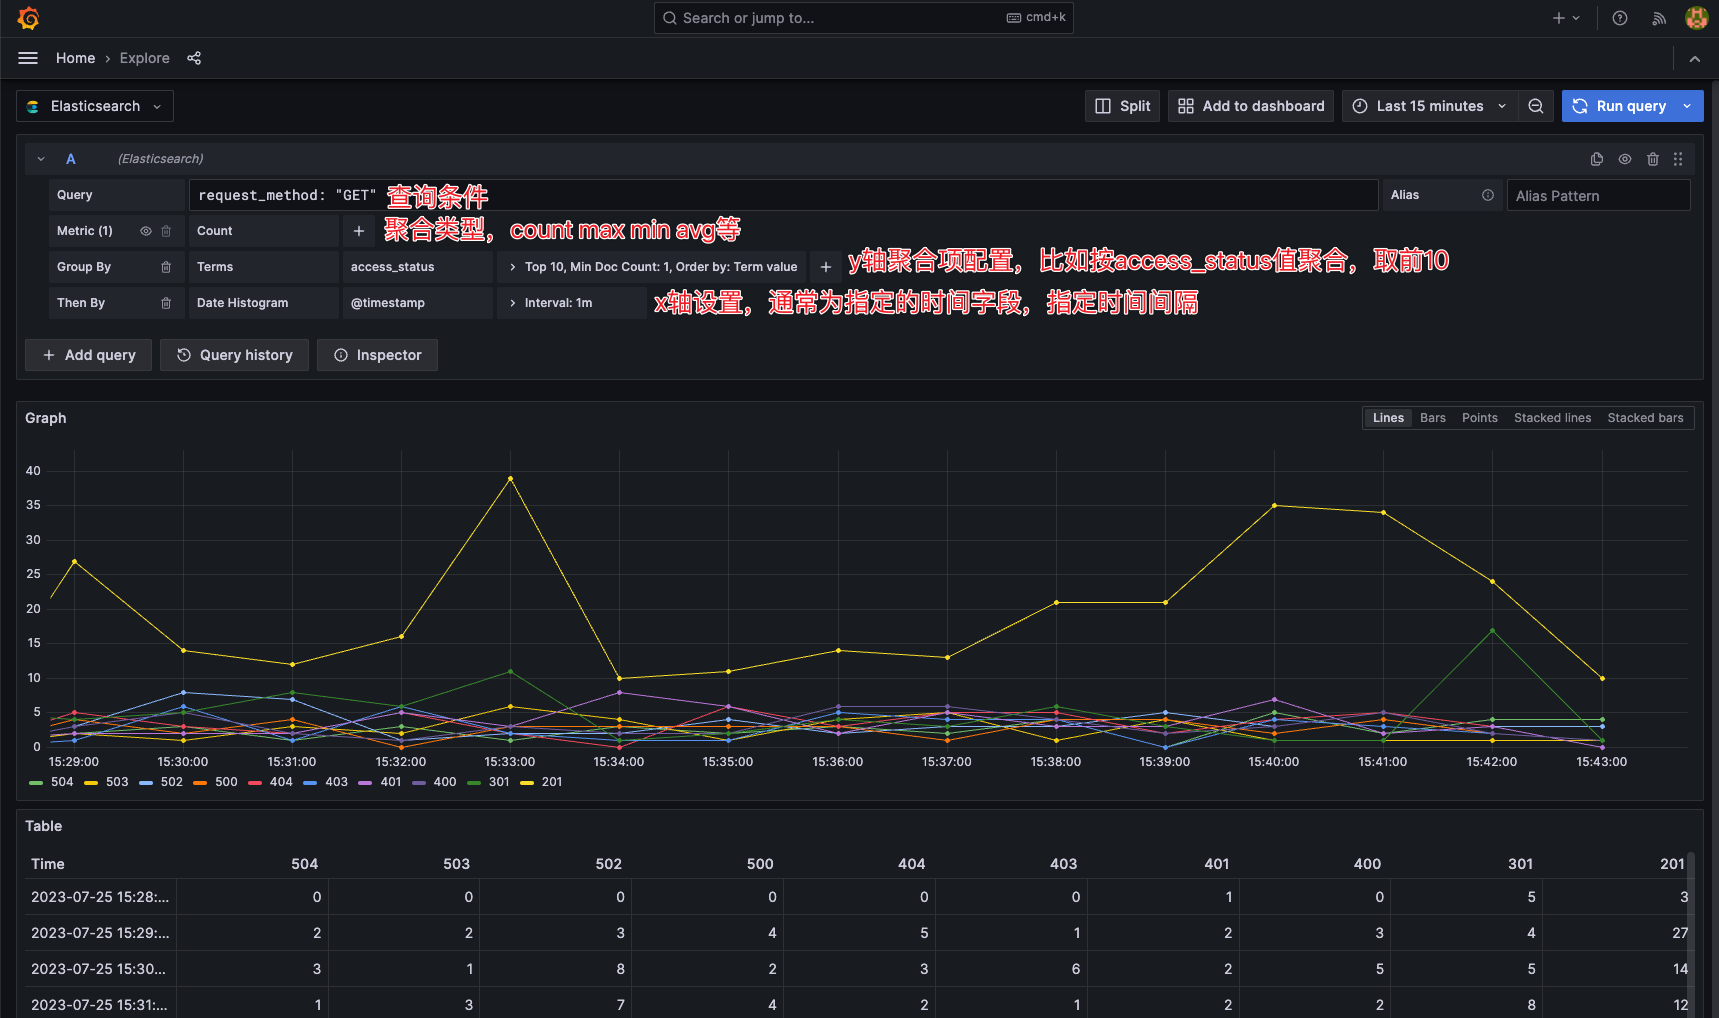Click the zoom out time range icon

pos(1536,106)
